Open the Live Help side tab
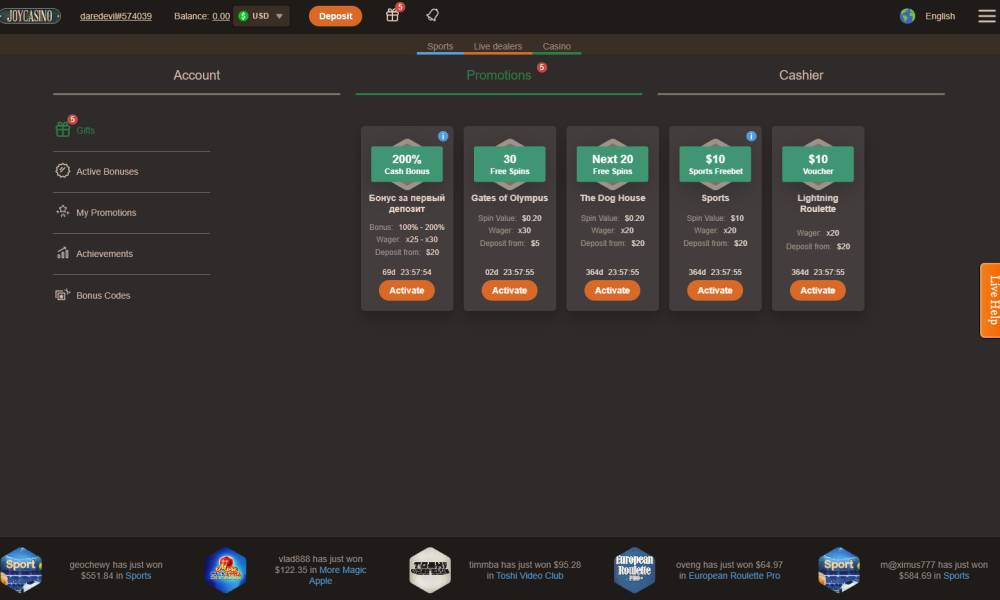1000x600 pixels. coord(990,300)
